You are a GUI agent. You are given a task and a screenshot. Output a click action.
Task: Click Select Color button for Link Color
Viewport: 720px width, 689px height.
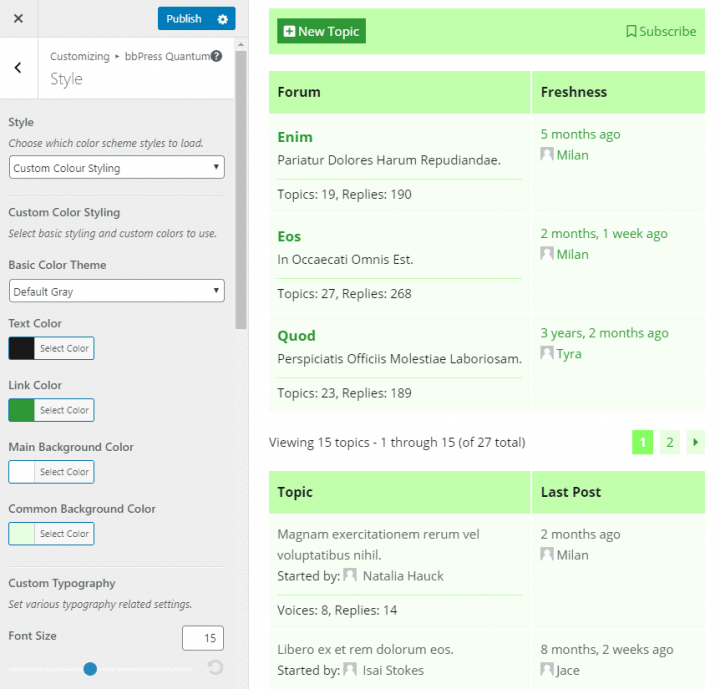tap(64, 410)
